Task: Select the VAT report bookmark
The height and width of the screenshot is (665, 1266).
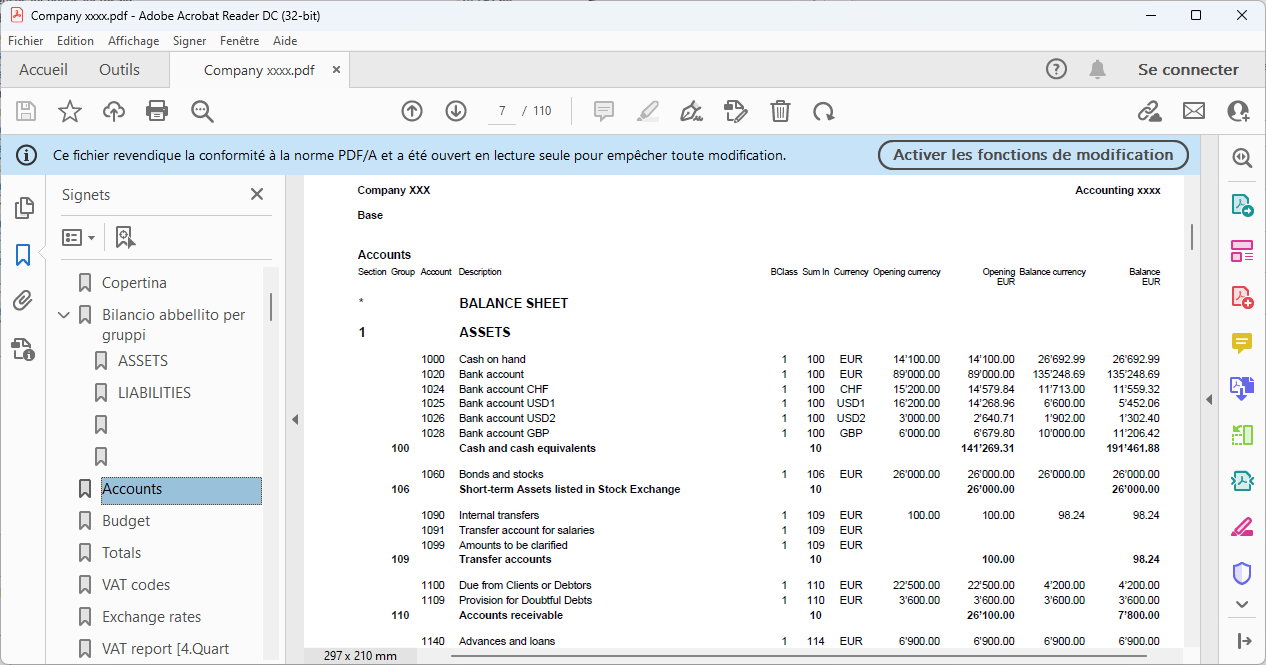Action: pos(165,649)
